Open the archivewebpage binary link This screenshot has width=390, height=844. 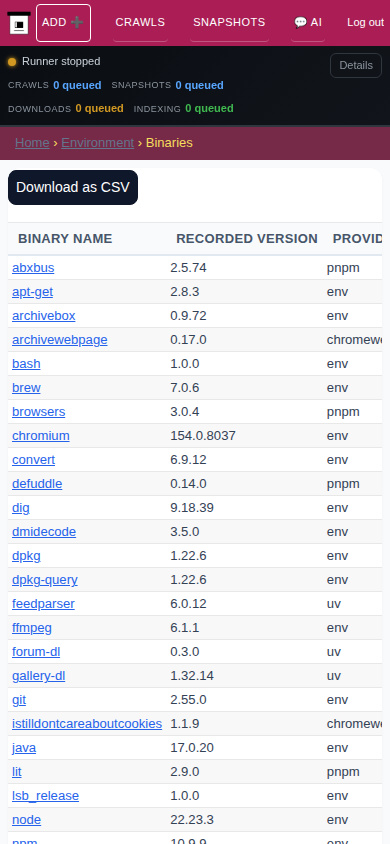pos(60,340)
